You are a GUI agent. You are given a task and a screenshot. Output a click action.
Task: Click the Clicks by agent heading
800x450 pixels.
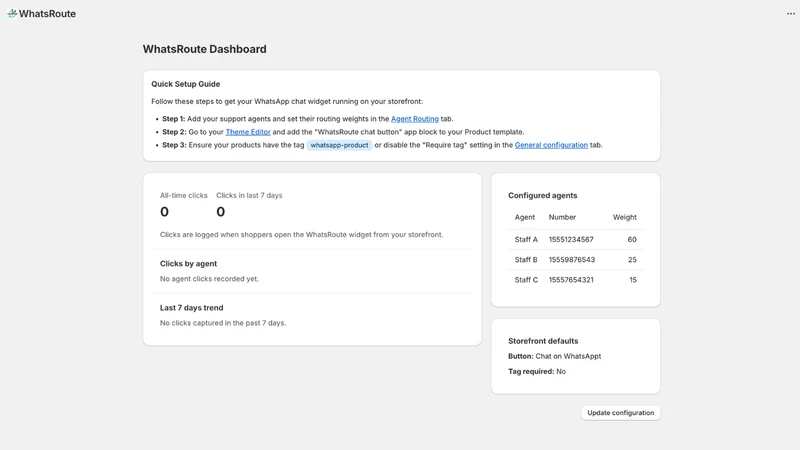click(188, 264)
